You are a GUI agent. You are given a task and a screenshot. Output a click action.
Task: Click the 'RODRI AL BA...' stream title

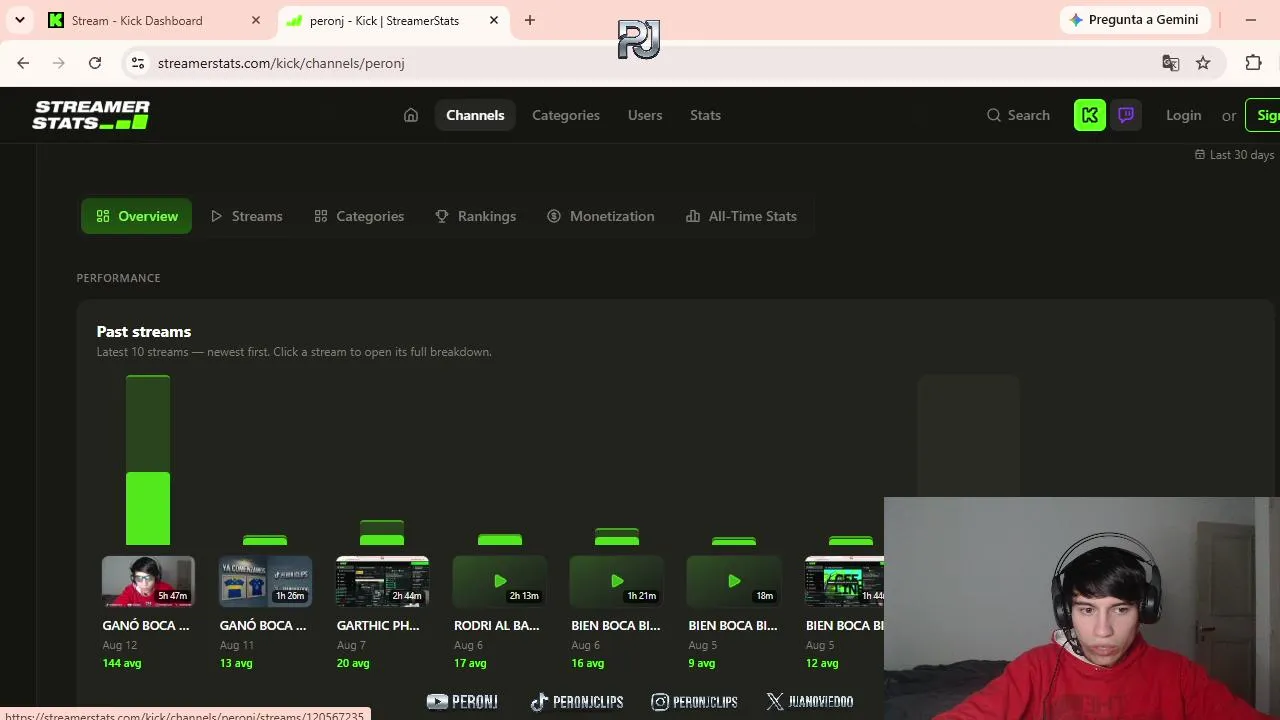(x=496, y=625)
